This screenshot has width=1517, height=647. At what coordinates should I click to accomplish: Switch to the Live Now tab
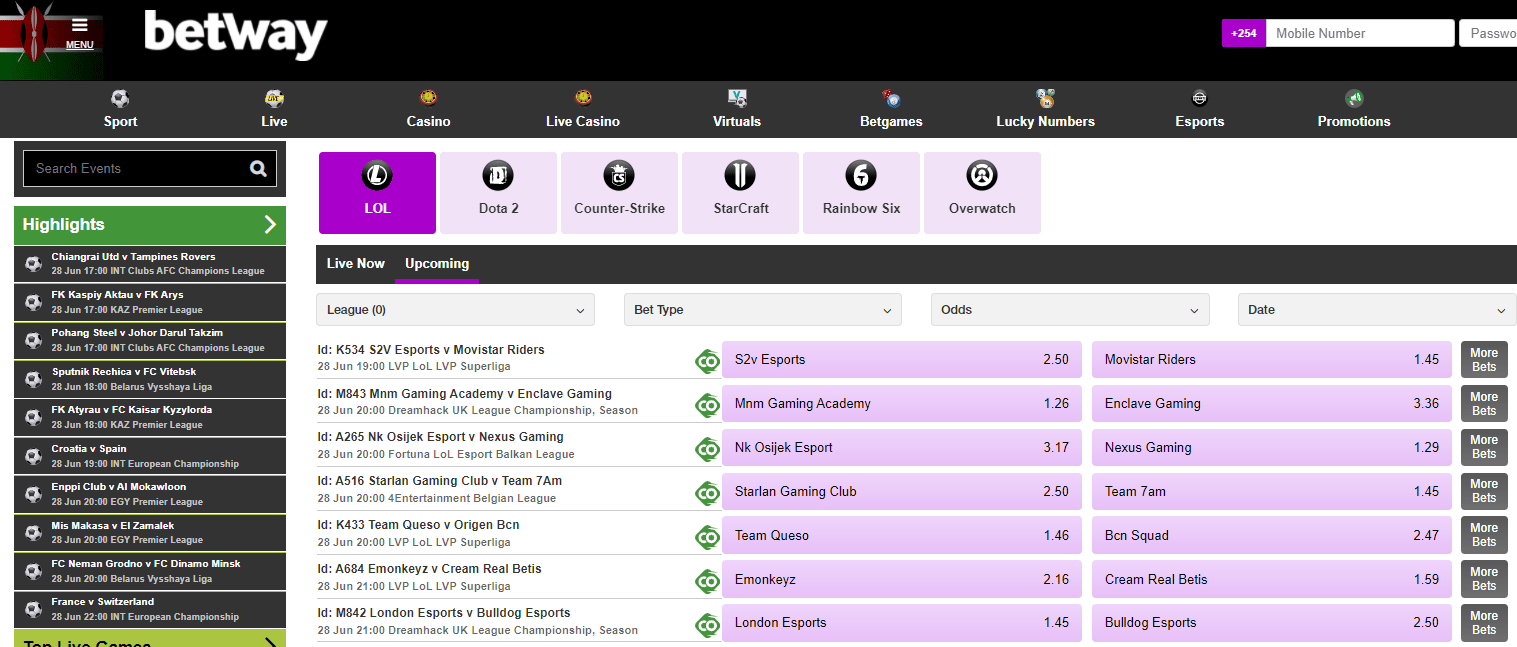[x=355, y=263]
